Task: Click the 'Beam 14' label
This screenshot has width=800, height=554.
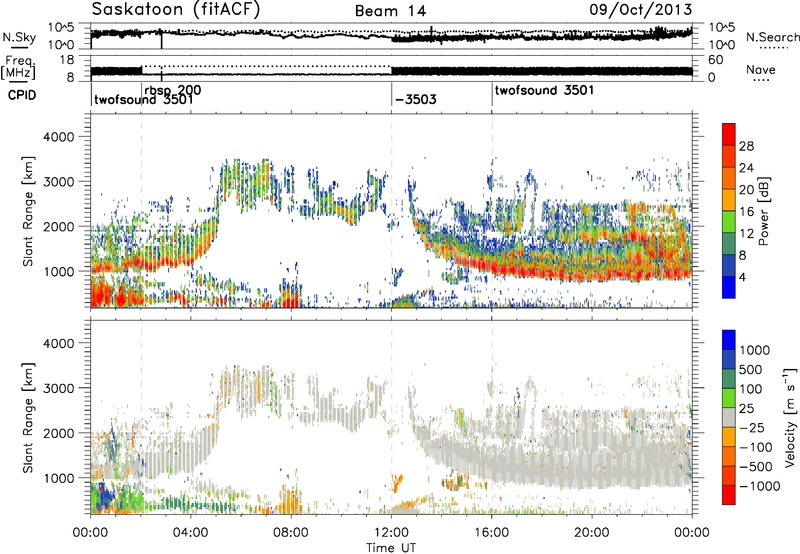Action: 390,11
